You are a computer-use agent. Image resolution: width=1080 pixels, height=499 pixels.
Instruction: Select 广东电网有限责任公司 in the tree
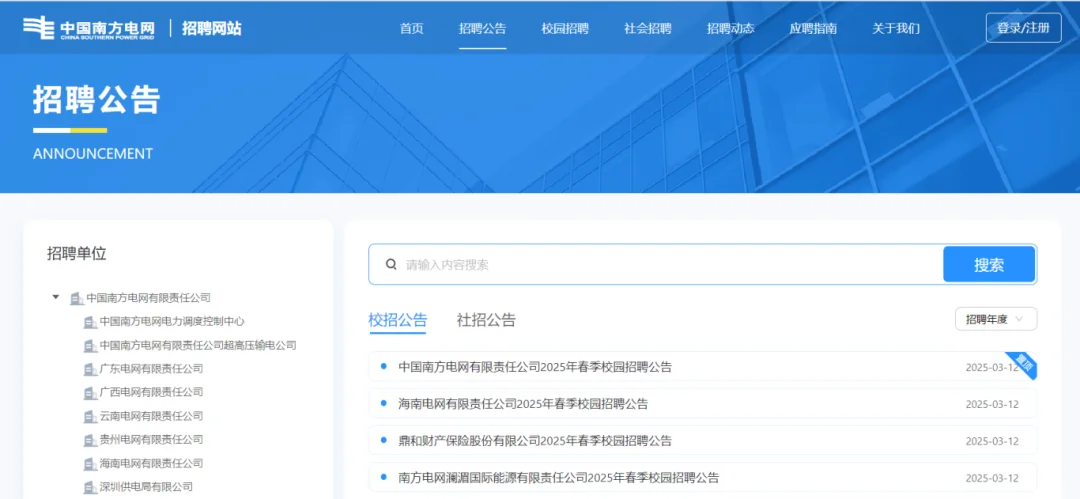coord(152,369)
